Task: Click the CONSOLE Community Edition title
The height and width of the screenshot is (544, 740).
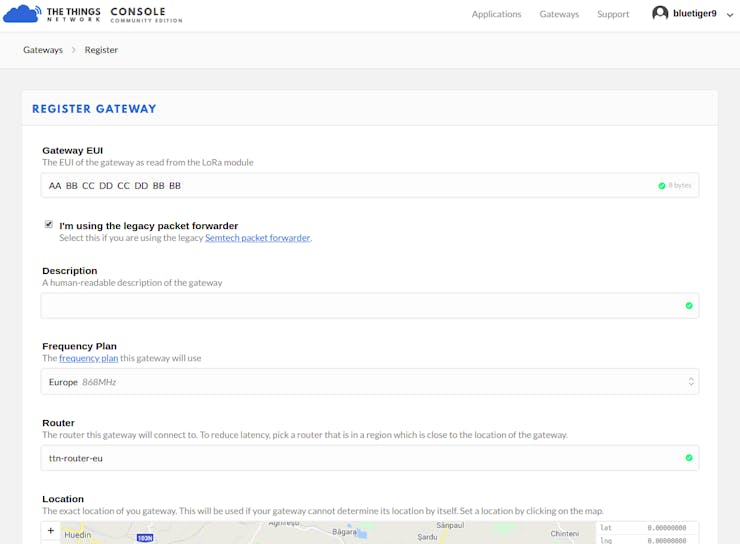Action: point(146,15)
